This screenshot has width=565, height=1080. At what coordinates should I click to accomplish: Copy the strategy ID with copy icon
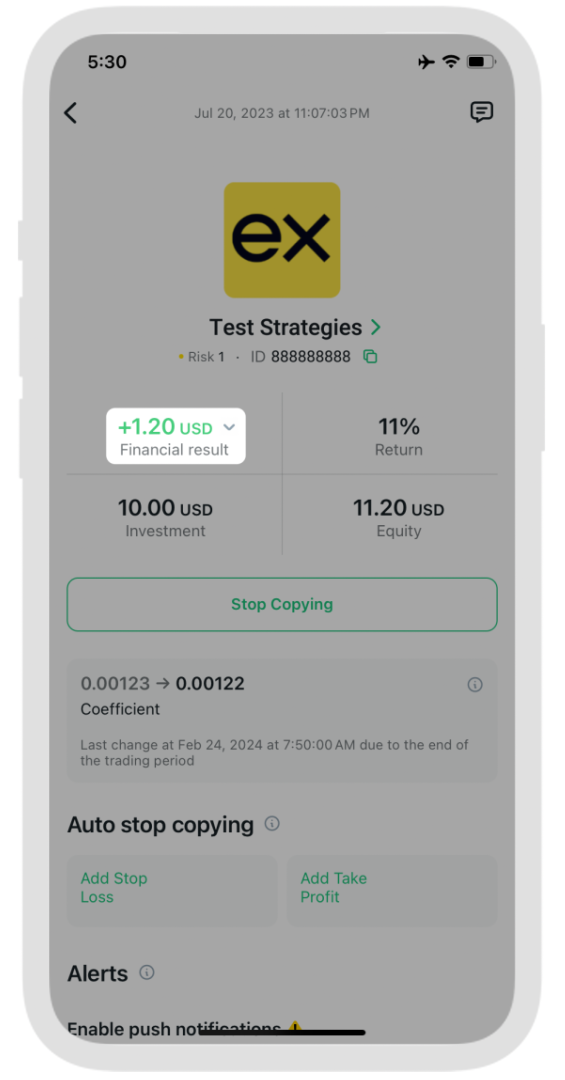(x=371, y=357)
